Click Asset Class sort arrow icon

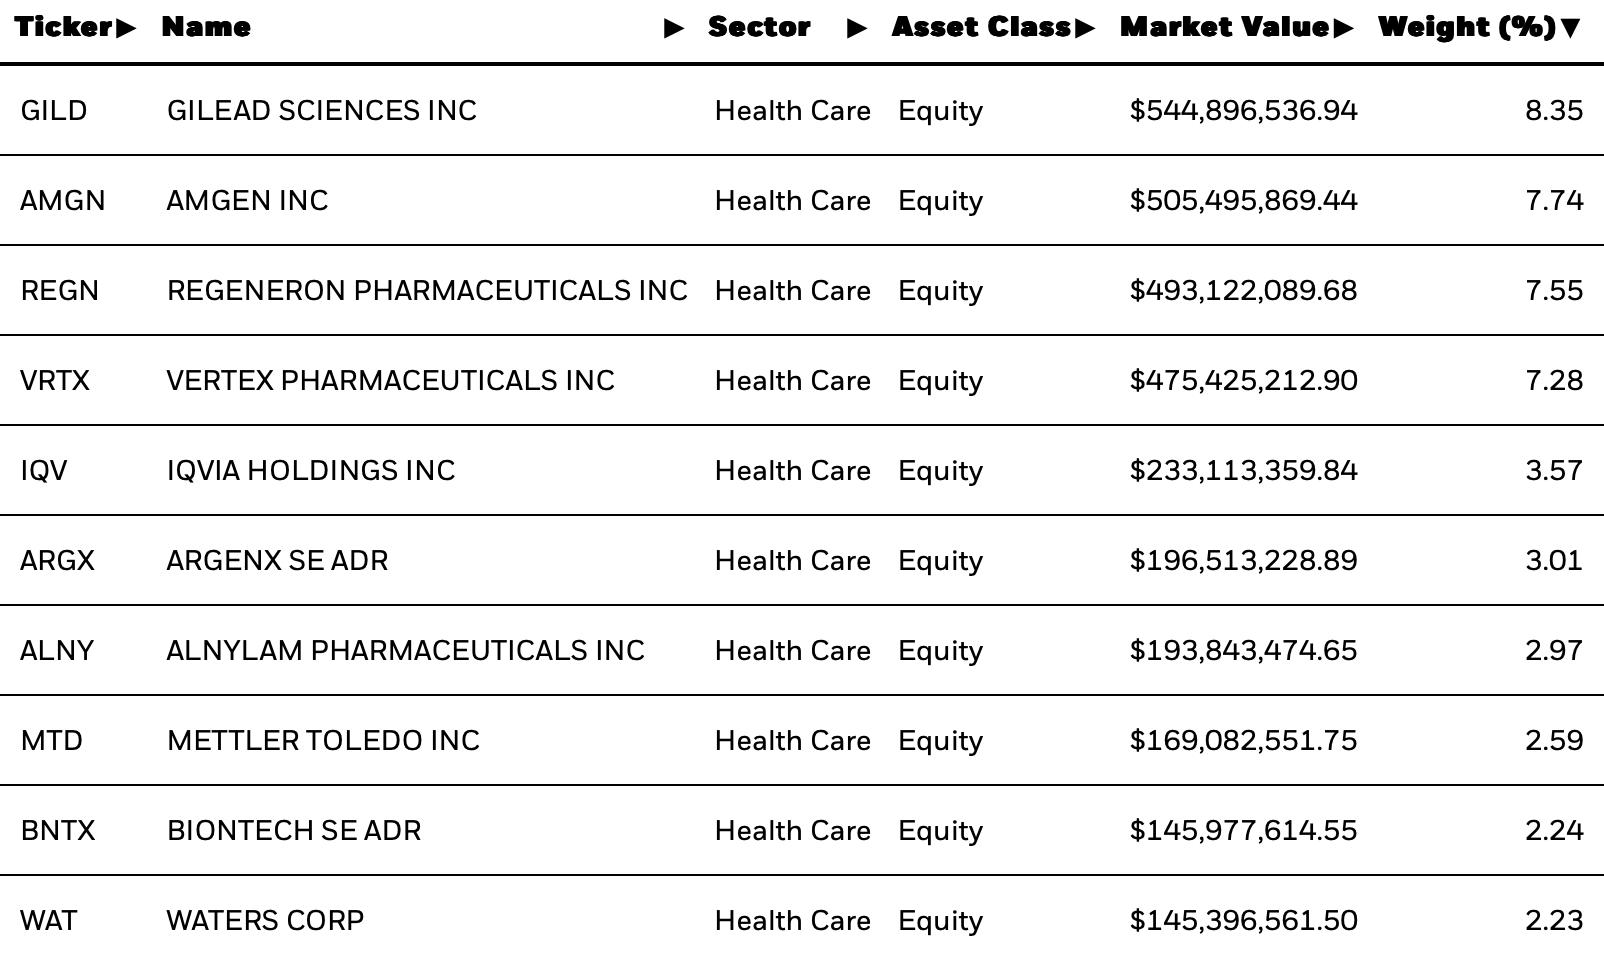coord(1085,28)
